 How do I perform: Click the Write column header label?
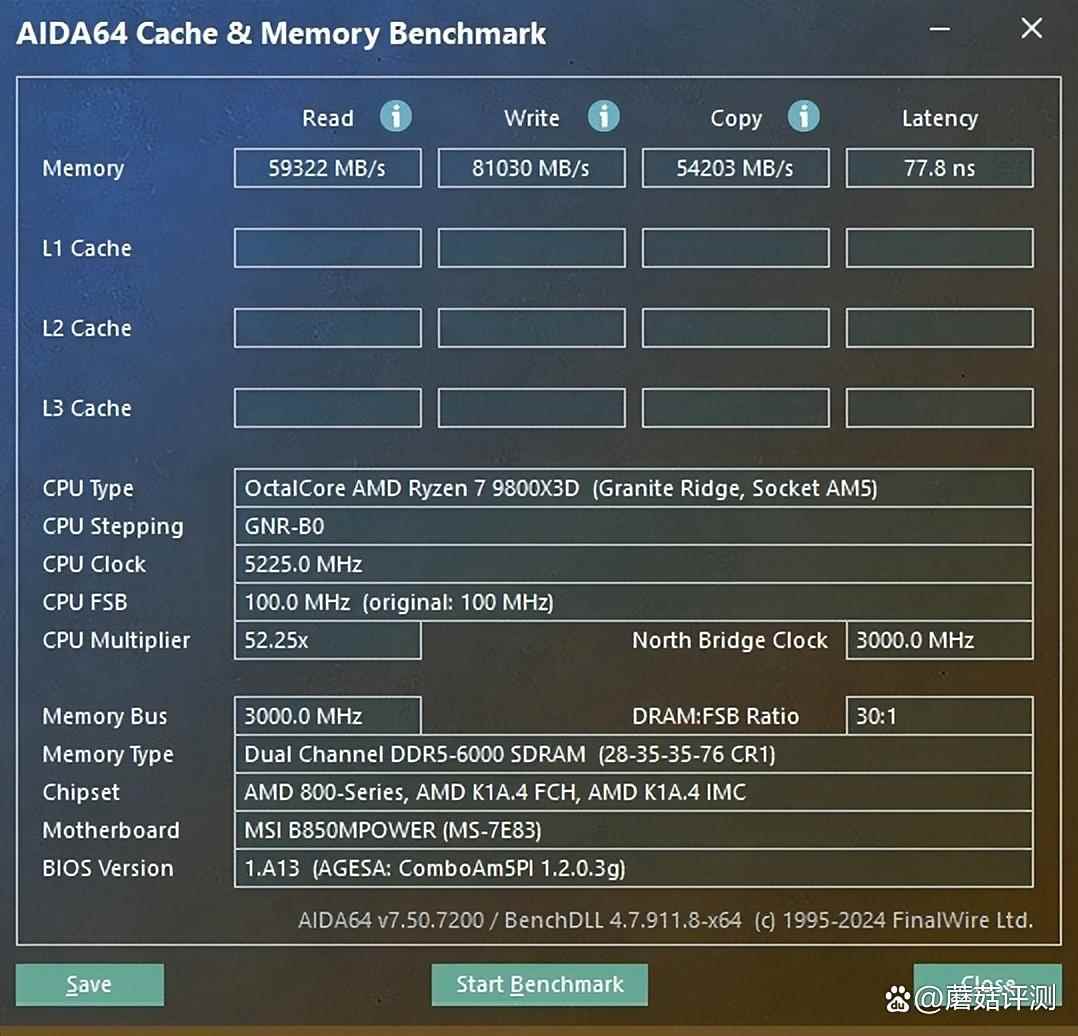(x=531, y=118)
